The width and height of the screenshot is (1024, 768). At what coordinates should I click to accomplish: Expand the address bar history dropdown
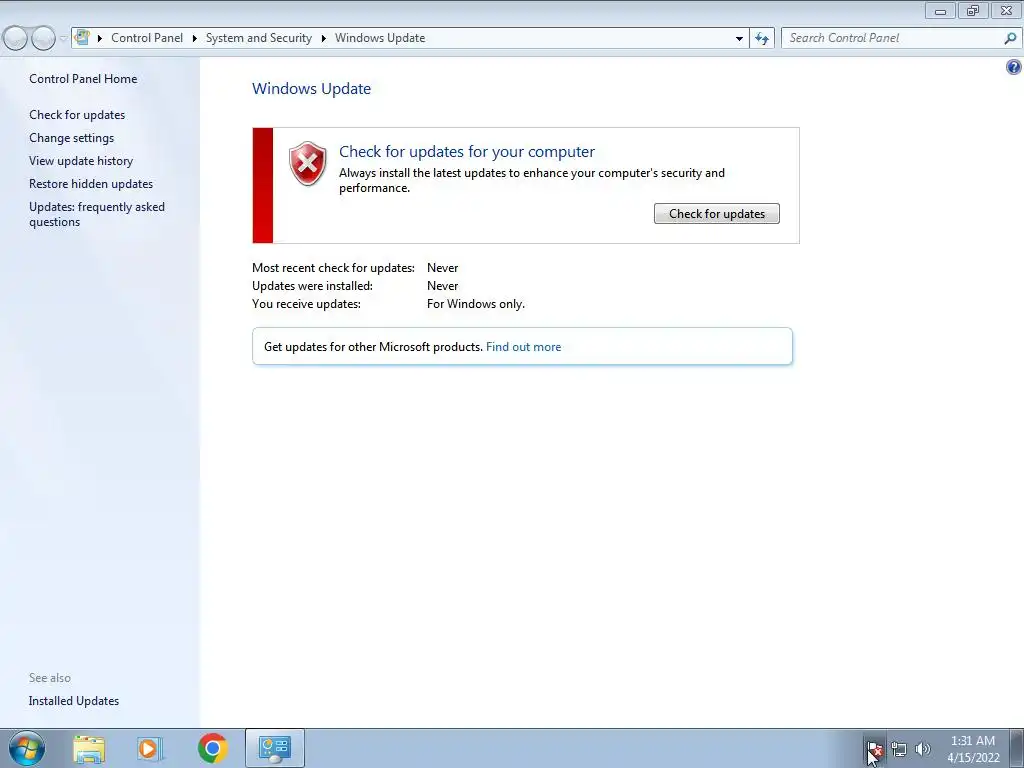tap(739, 39)
